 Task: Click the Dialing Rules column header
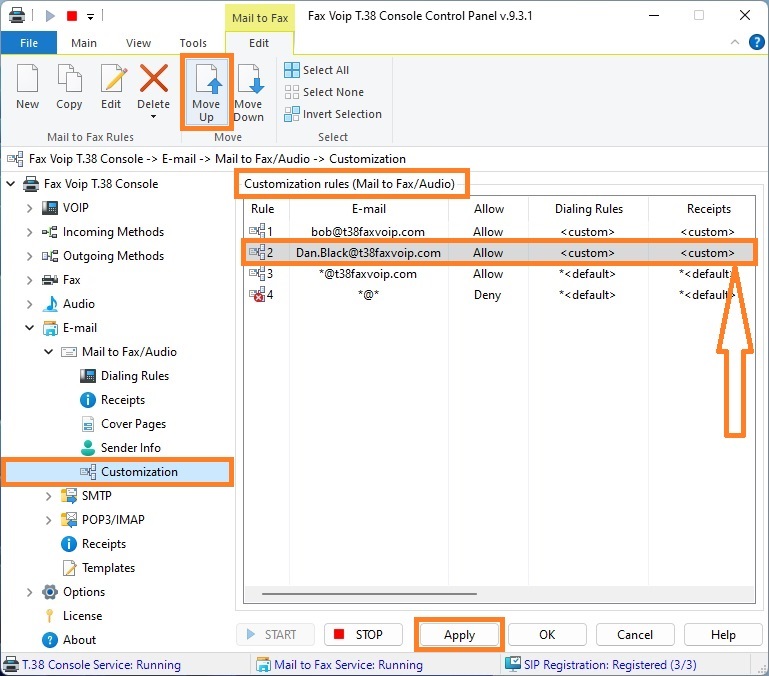coord(589,209)
